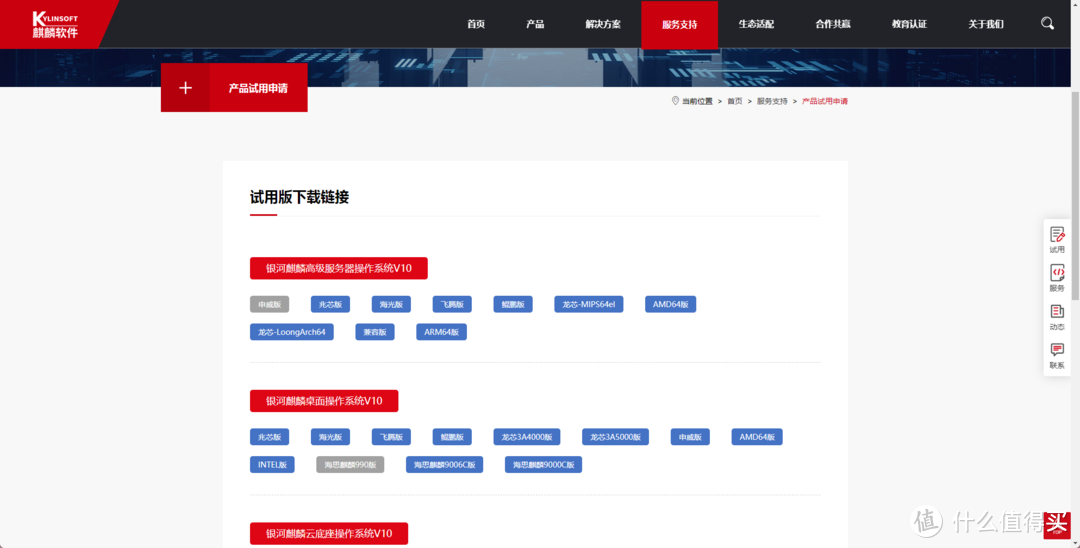Viewport: 1080px width, 548px height.
Task: Click the INTEL版 desktop download button
Action: tap(272, 464)
